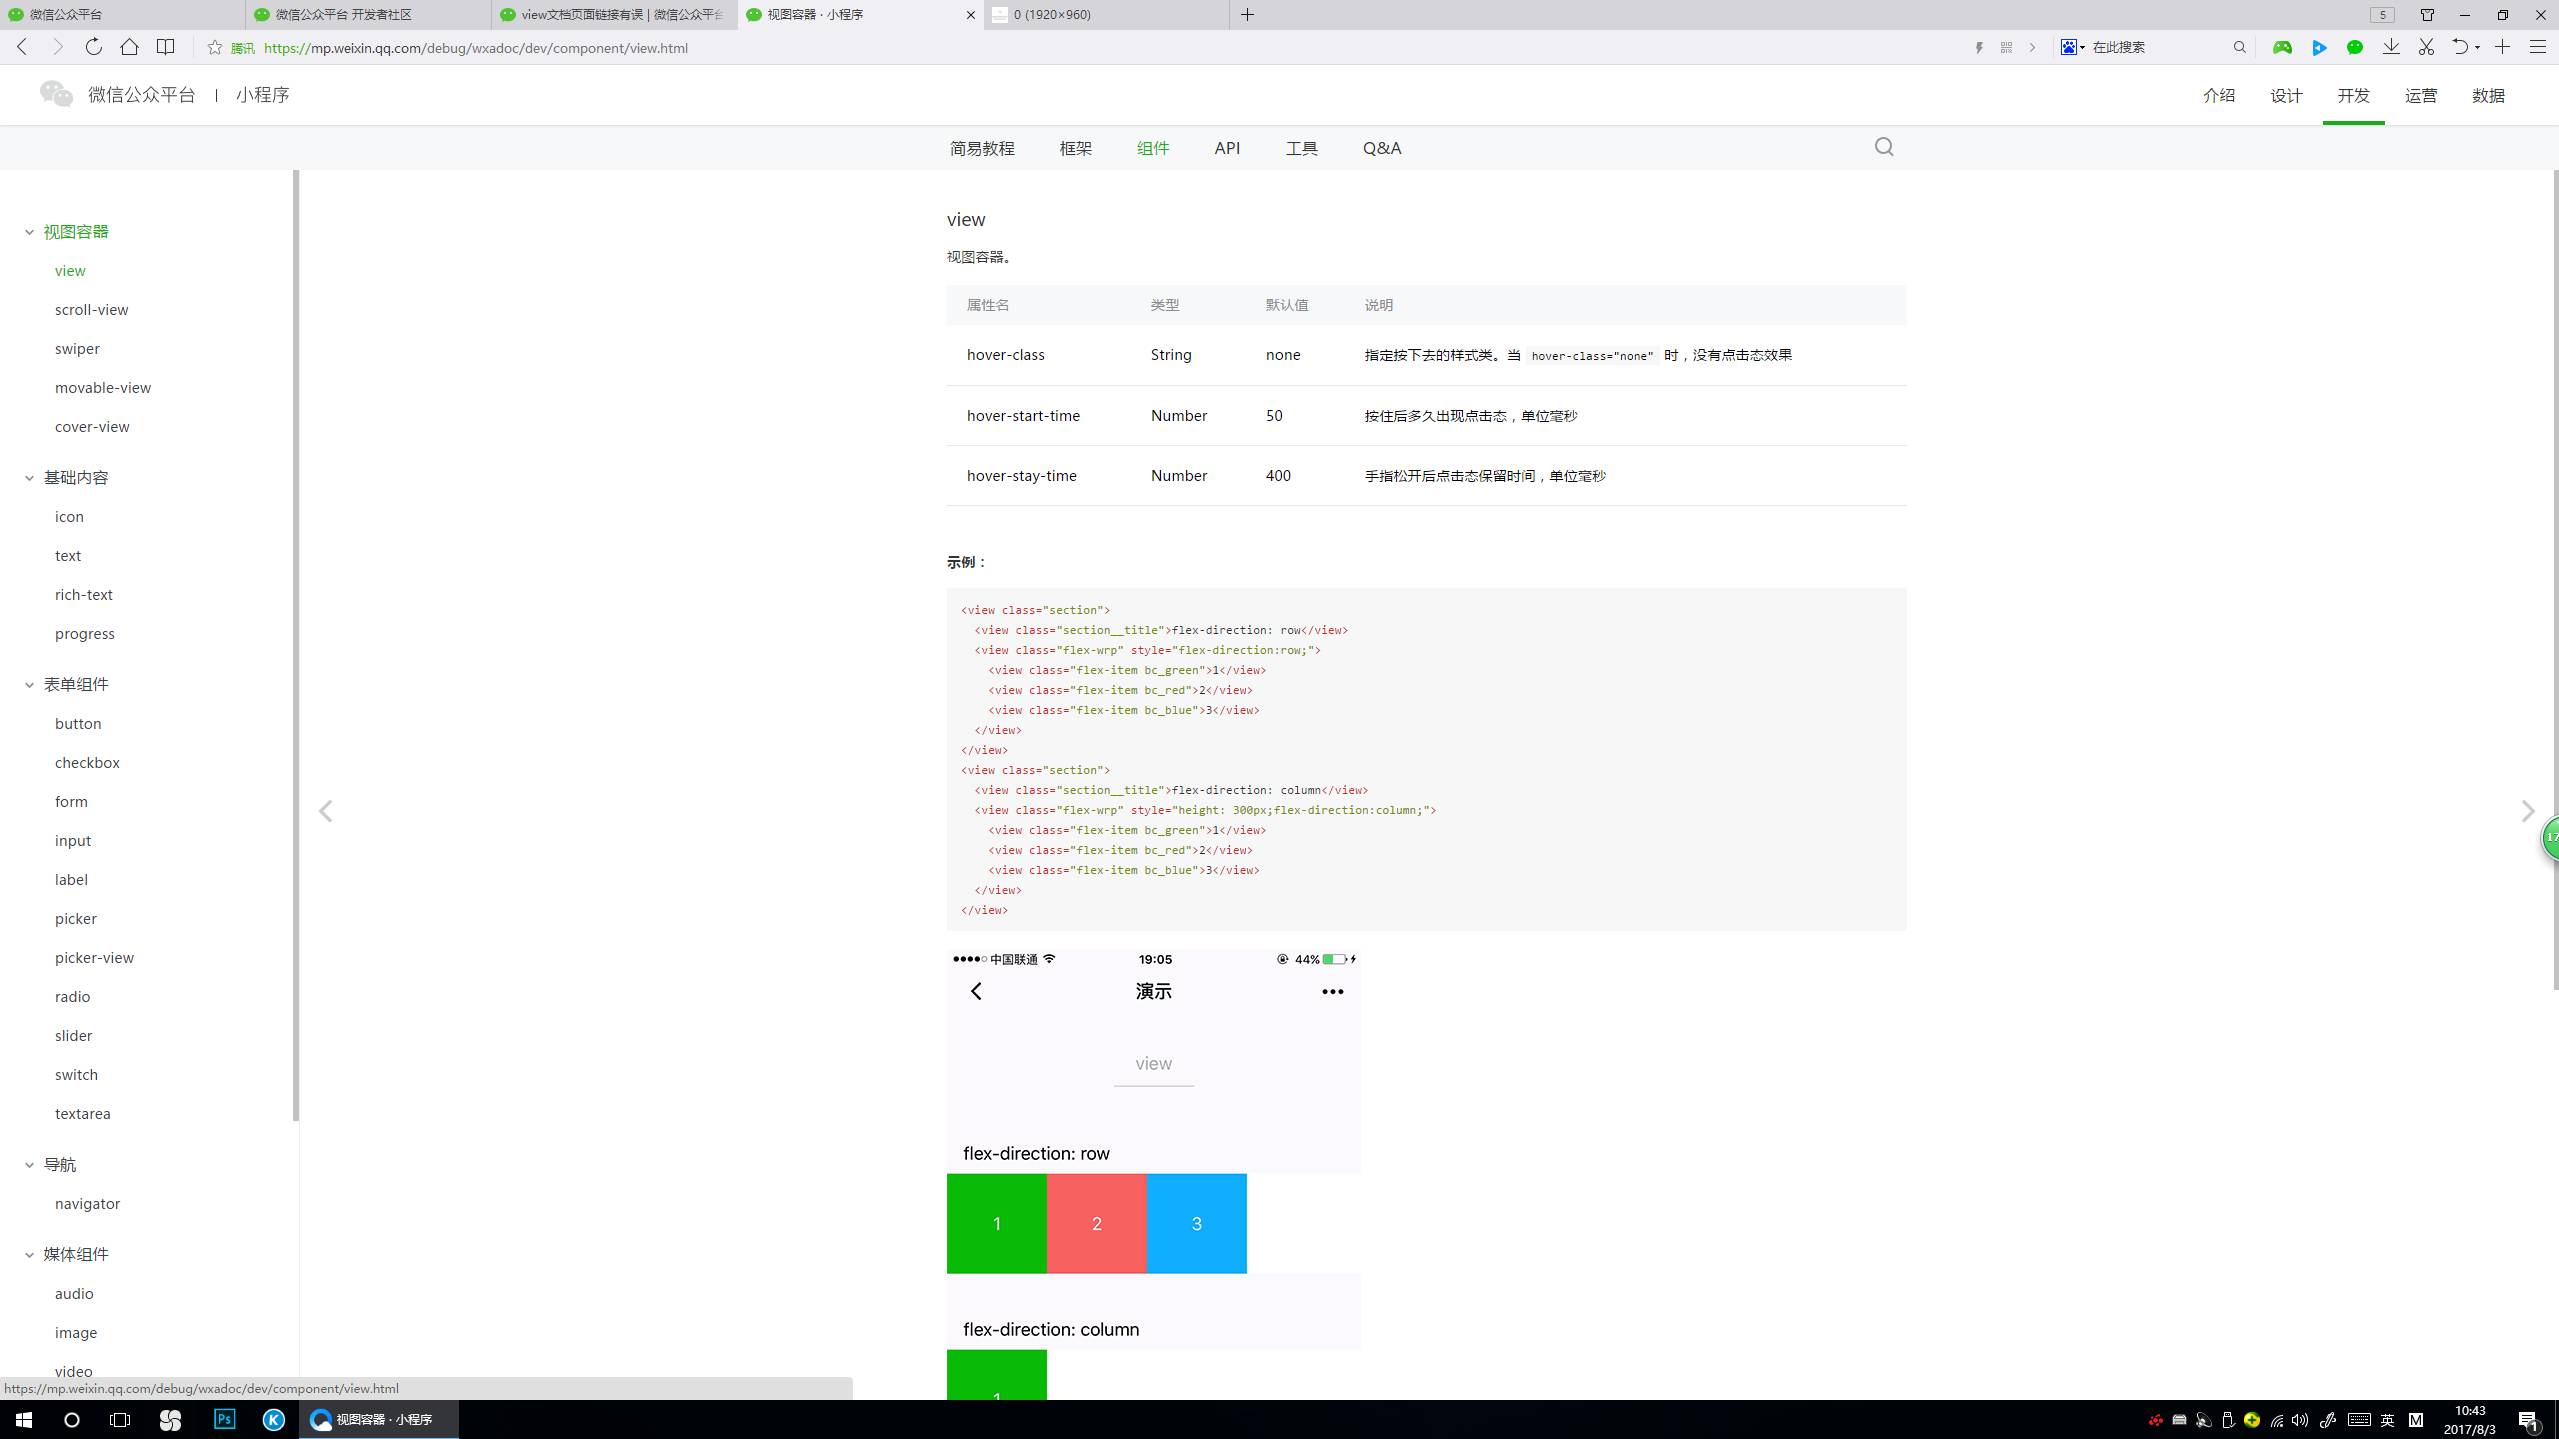The width and height of the screenshot is (2559, 1439).
Task: Open the docs search magnifier icon
Action: (x=1884, y=147)
